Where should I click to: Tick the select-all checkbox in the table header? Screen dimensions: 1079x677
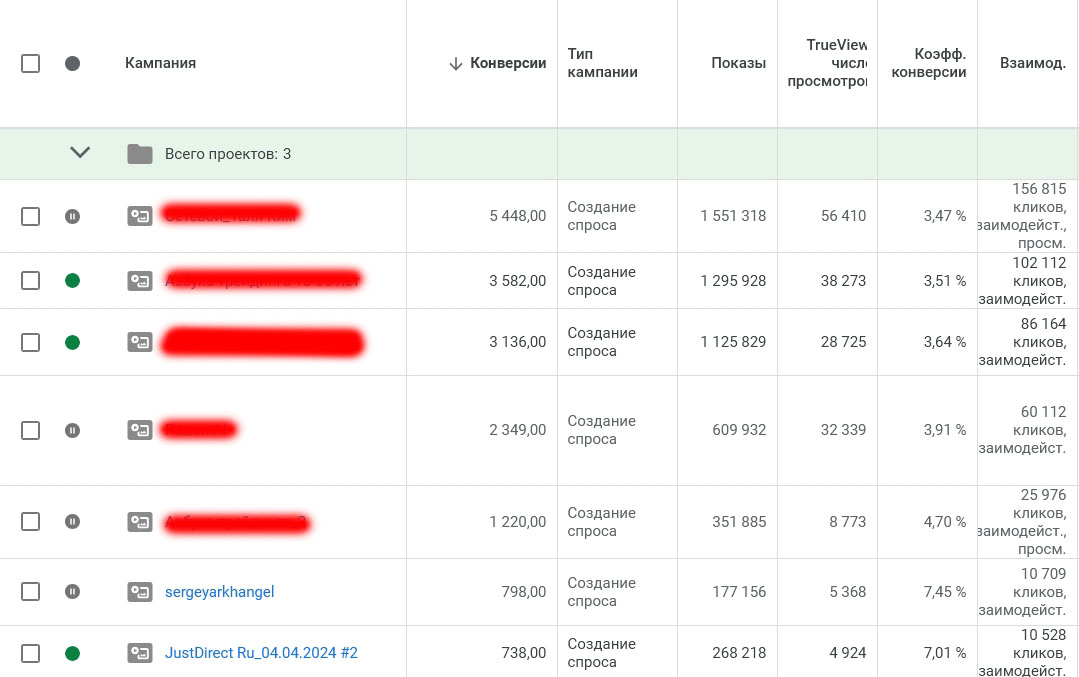(30, 63)
